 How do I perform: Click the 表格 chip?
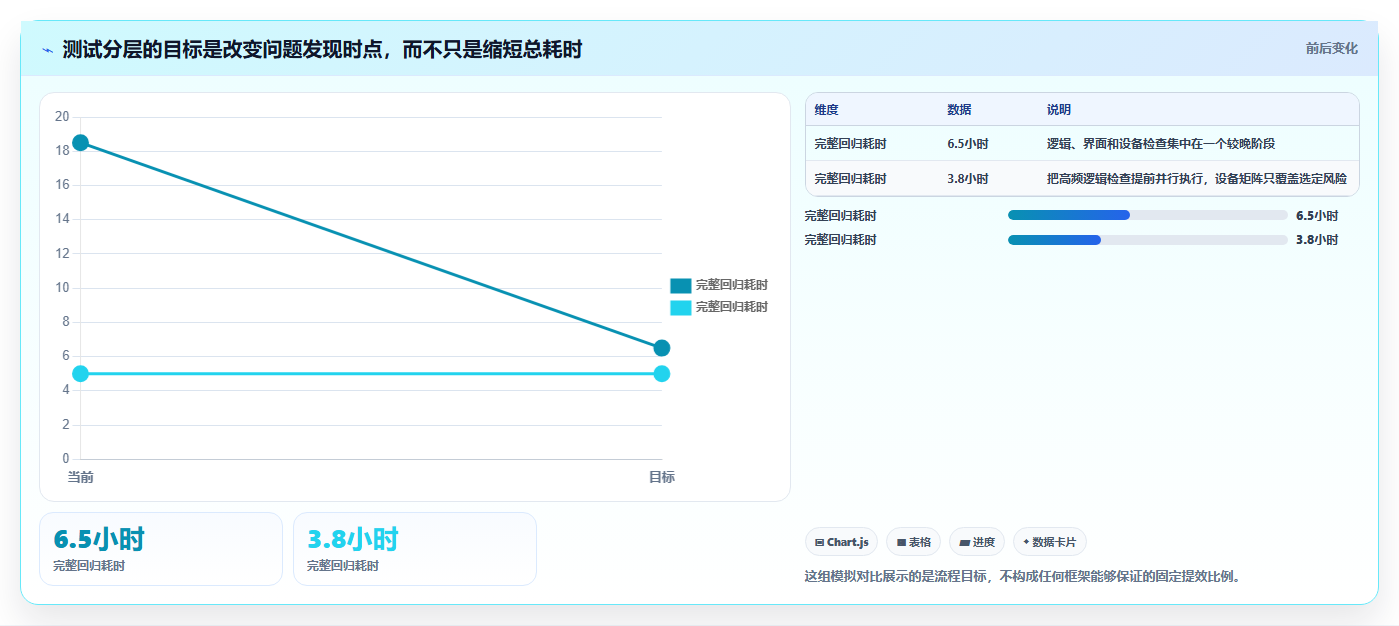pyautogui.click(x=914, y=542)
